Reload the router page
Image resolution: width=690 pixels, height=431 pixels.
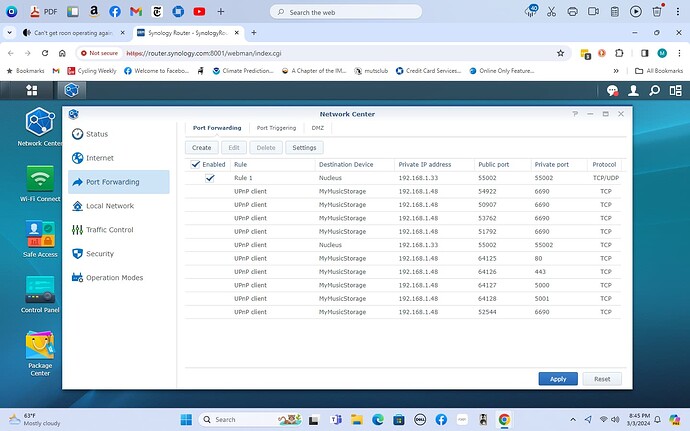click(x=45, y=53)
